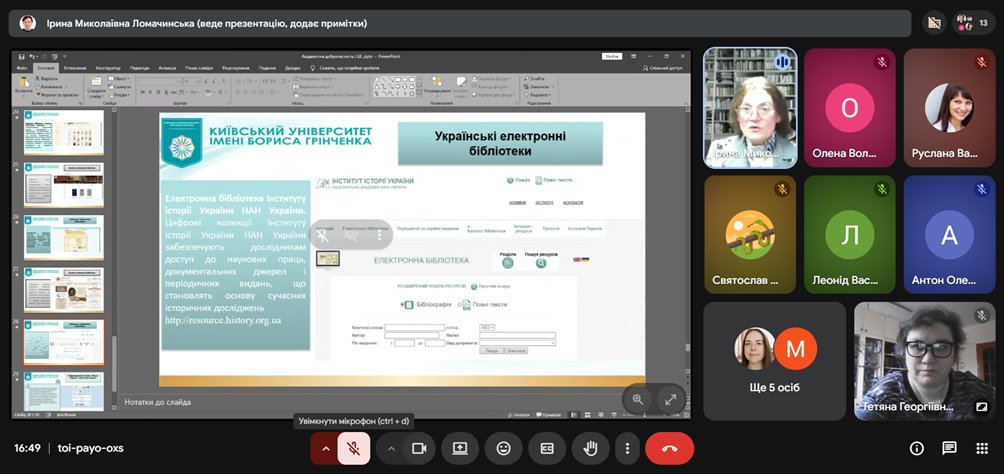Image resolution: width=1004 pixels, height=474 pixels.
Task: Expand the presentation to full screen
Action: (671, 399)
